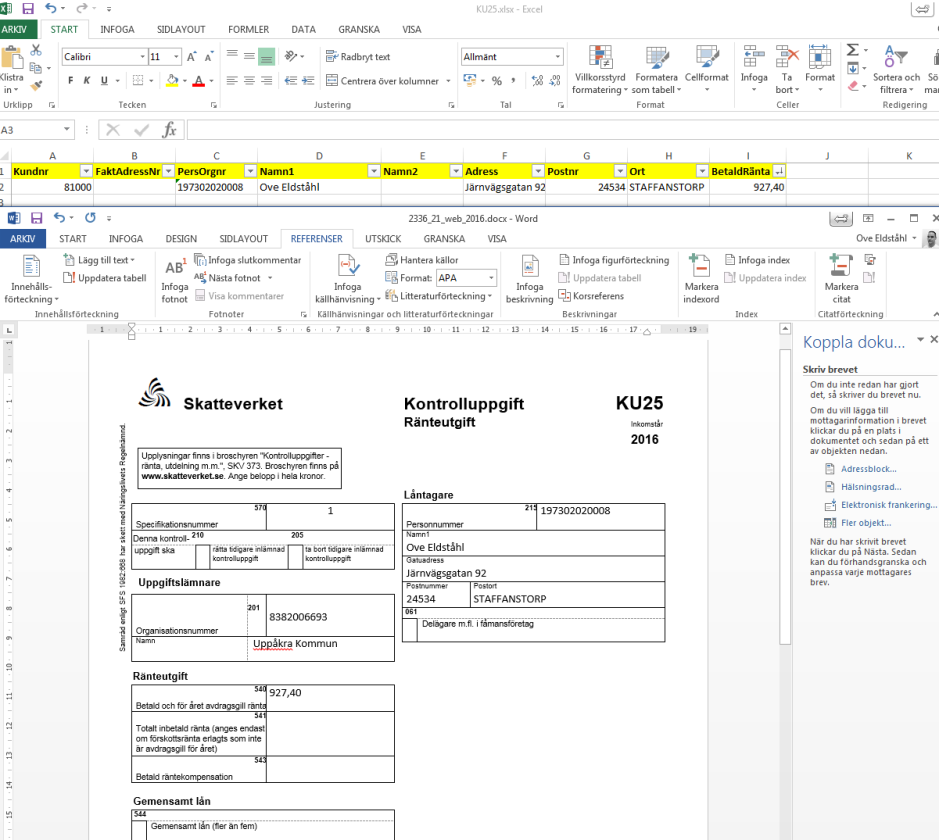This screenshot has height=840, width=939.
Task: Open Kundnr column filter dropdown
Action: (x=86, y=172)
